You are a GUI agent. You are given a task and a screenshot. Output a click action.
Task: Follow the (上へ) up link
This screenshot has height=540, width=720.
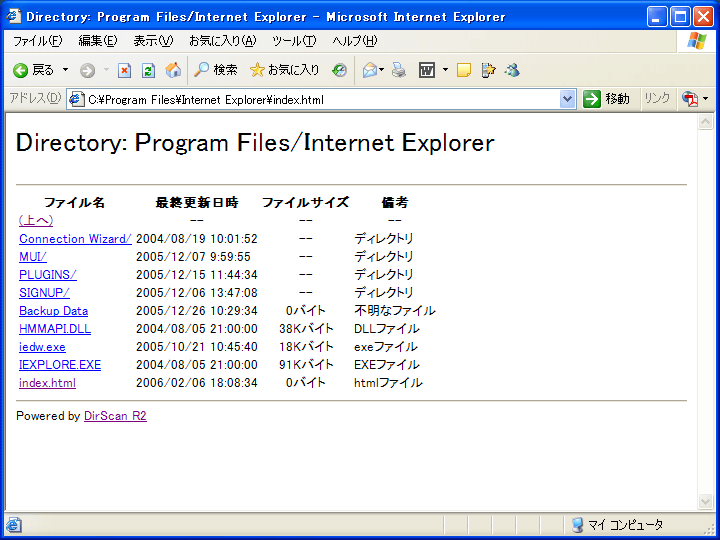coord(36,220)
